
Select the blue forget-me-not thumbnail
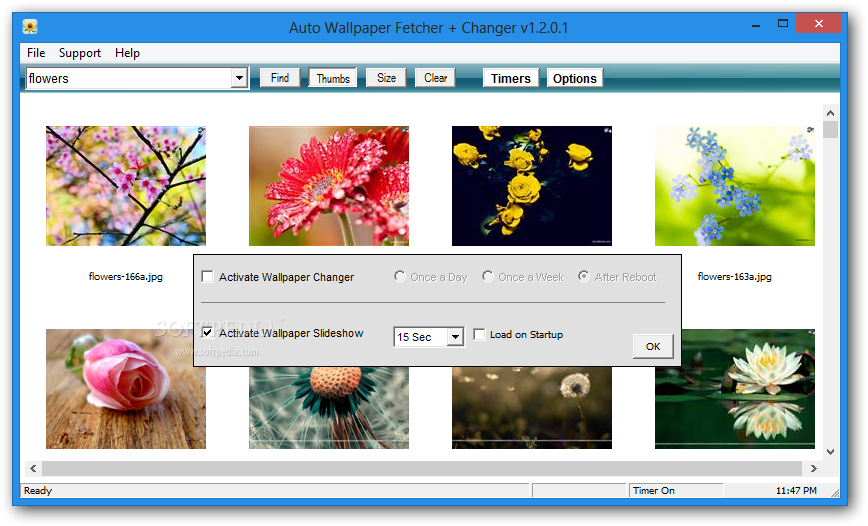coord(735,186)
